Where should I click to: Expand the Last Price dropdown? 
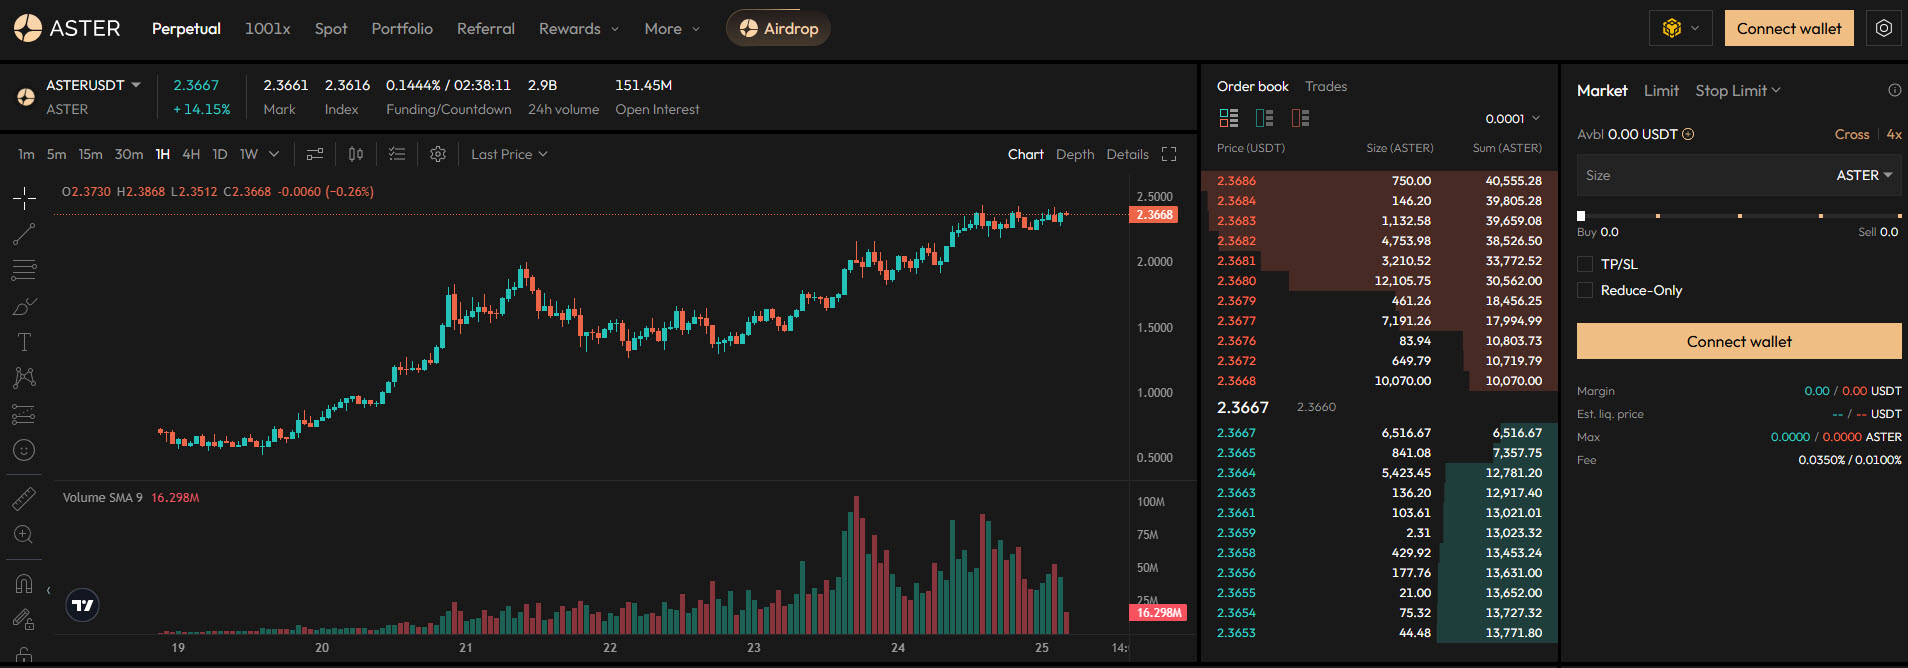click(x=509, y=154)
